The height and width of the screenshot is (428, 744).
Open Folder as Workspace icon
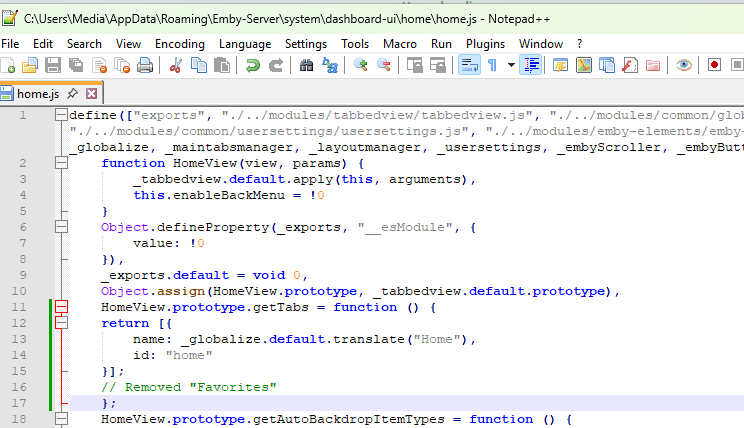(x=653, y=65)
